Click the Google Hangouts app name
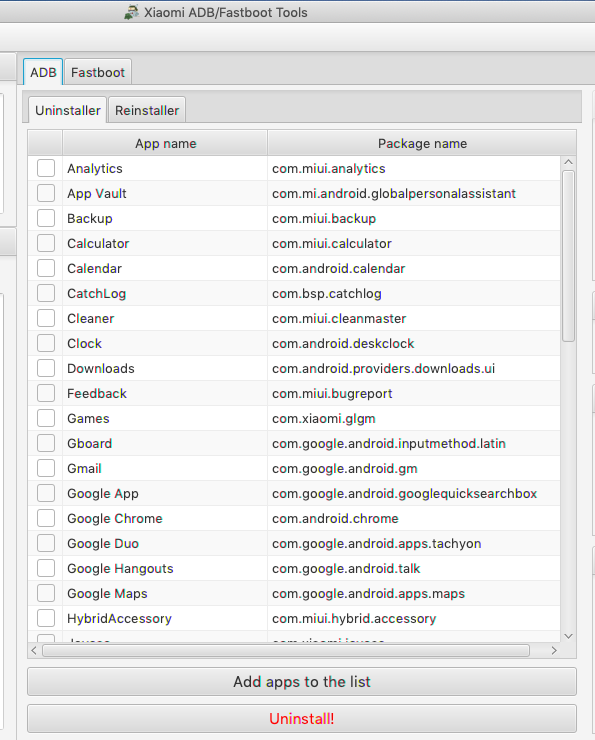 [120, 569]
